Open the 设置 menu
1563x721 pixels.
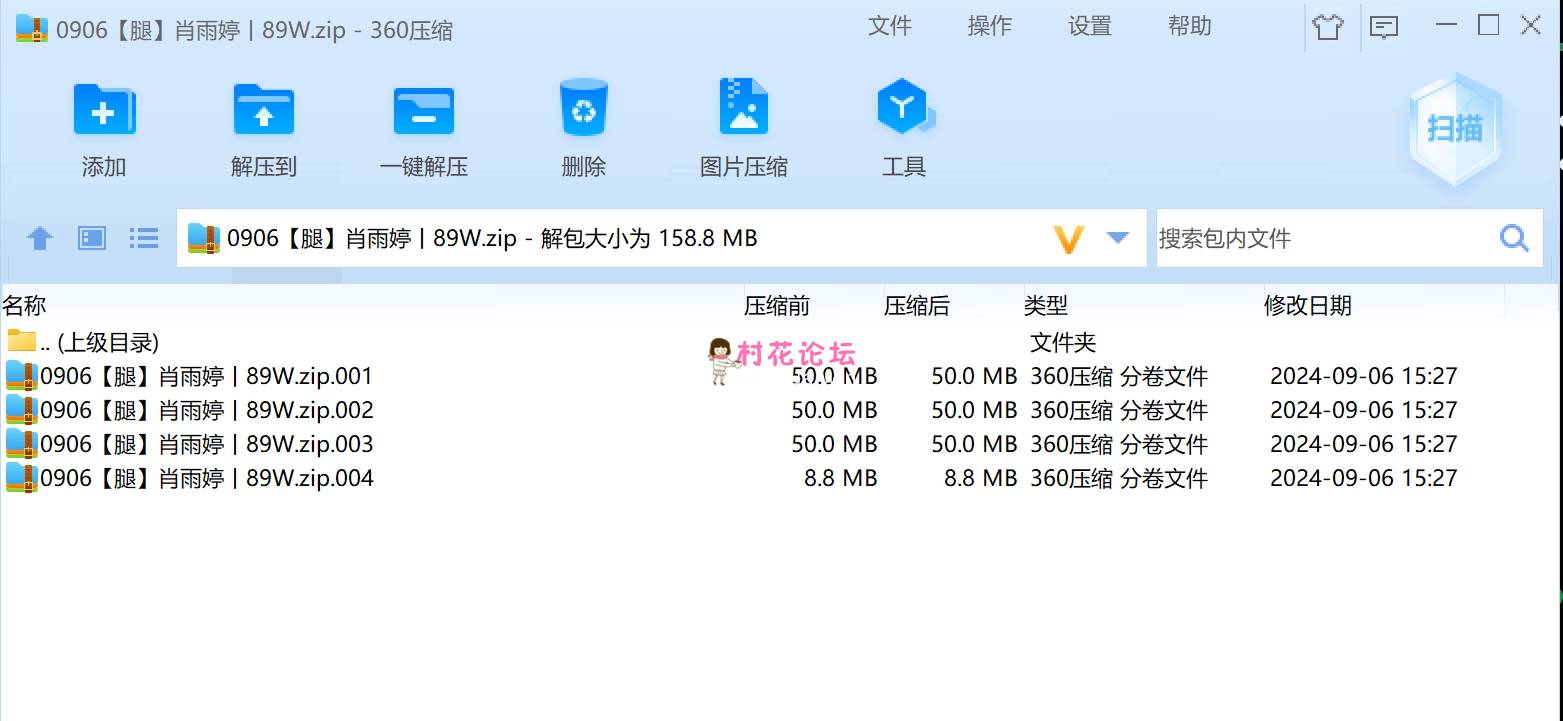click(x=1090, y=26)
